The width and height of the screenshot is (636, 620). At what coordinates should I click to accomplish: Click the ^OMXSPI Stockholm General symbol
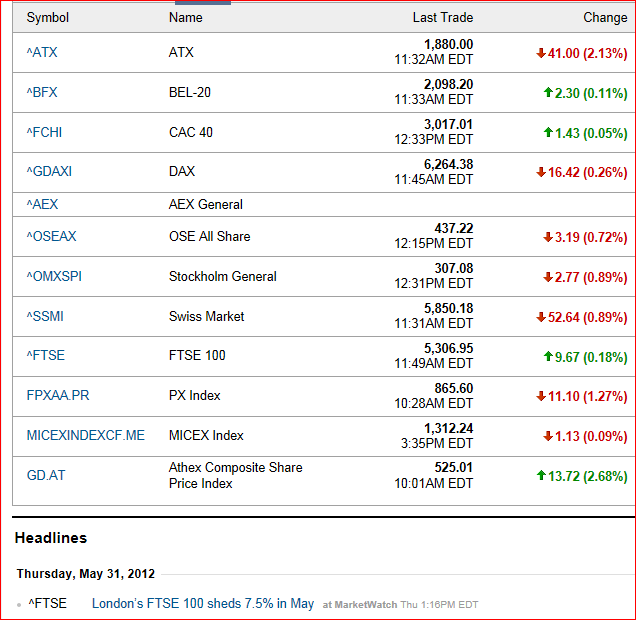click(54, 276)
